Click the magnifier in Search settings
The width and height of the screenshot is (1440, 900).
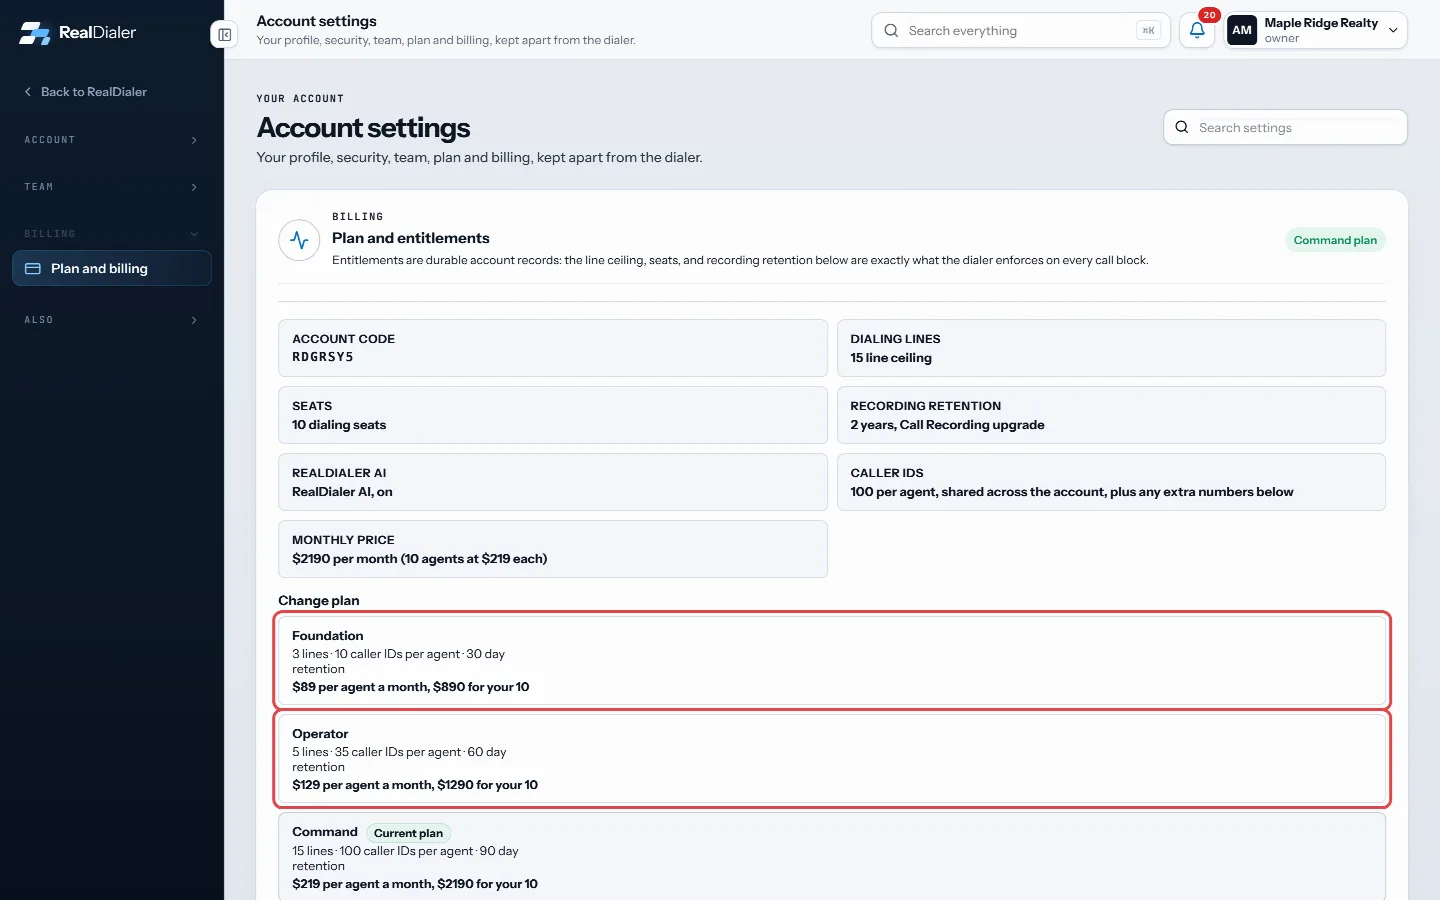1182,127
